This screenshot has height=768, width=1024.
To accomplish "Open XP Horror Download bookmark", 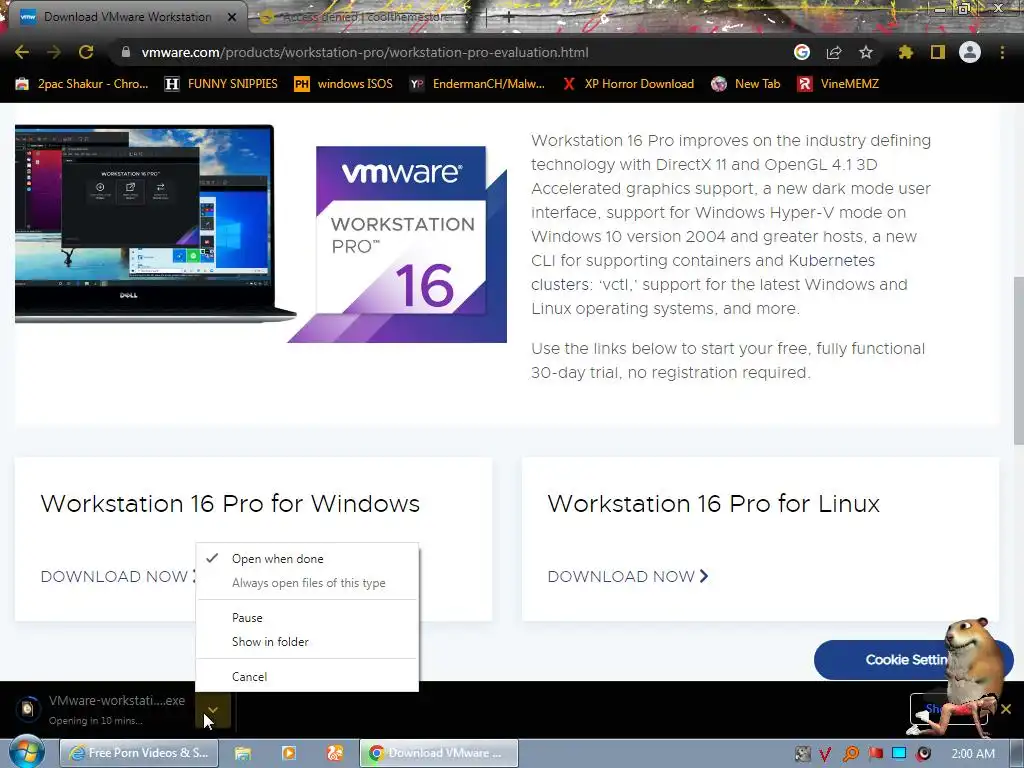I will 628,84.
